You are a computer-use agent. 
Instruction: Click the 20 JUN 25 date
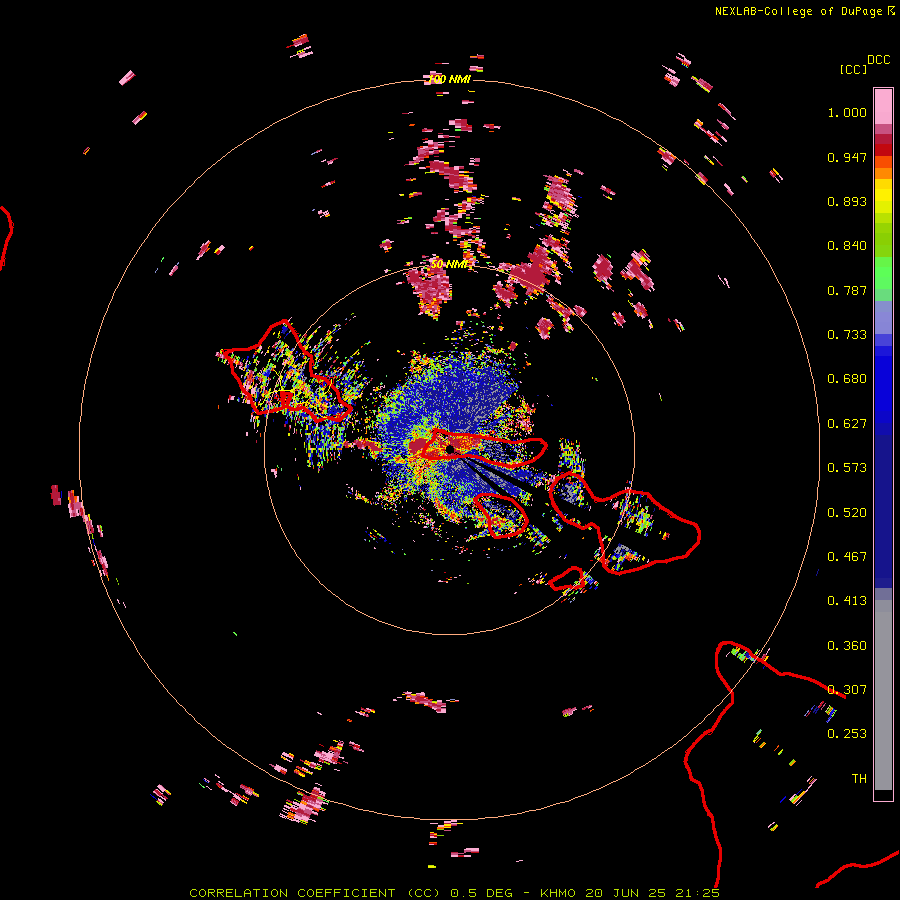pyautogui.click(x=626, y=893)
